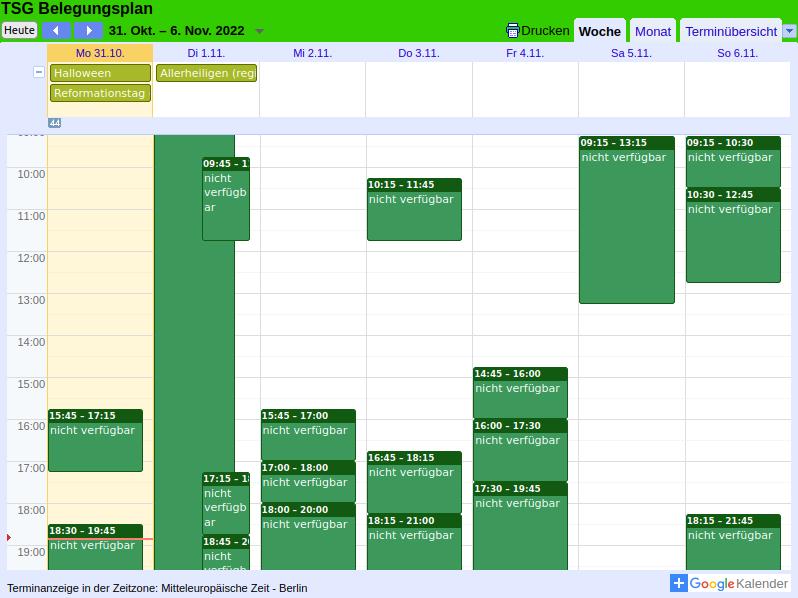Open the date range dropdown arrow
798x598 pixels.
[x=260, y=31]
